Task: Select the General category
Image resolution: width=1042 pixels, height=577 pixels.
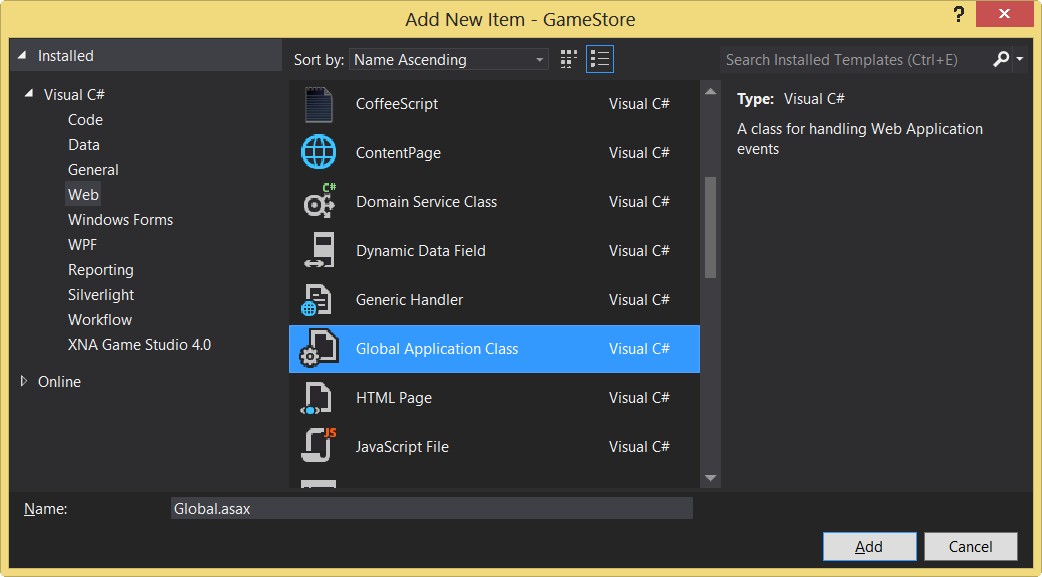Action: click(x=93, y=170)
